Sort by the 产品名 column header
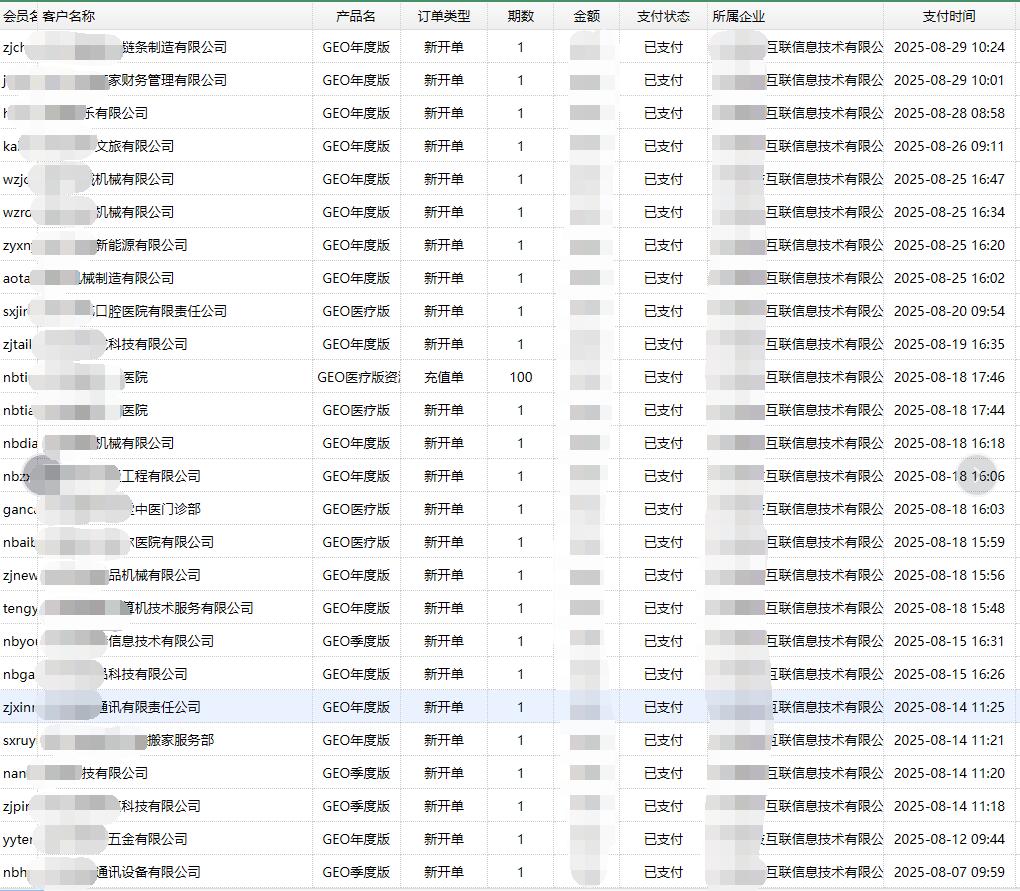Viewport: 1020px width, 891px height. point(356,16)
